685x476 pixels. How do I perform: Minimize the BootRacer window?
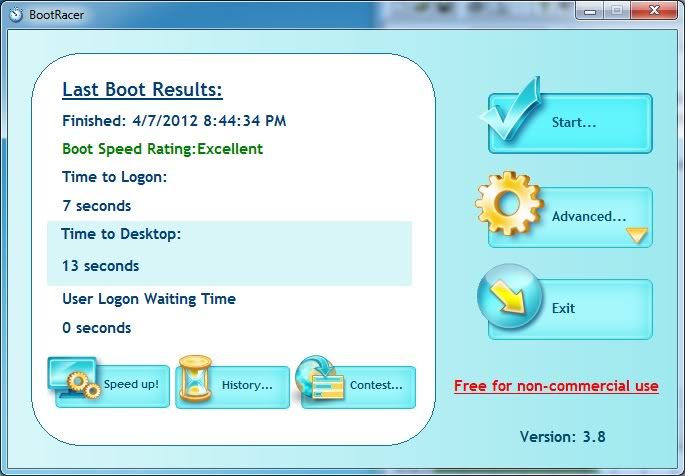(x=590, y=10)
